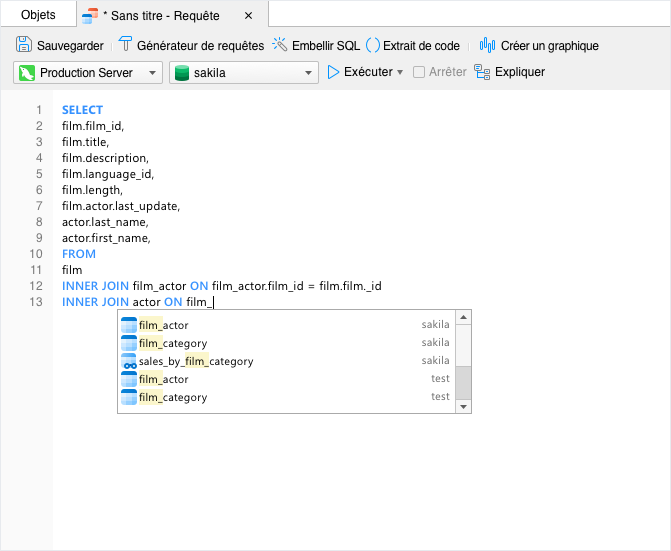Click line number 13 in the gutter
This screenshot has width=671, height=551.
coord(36,302)
